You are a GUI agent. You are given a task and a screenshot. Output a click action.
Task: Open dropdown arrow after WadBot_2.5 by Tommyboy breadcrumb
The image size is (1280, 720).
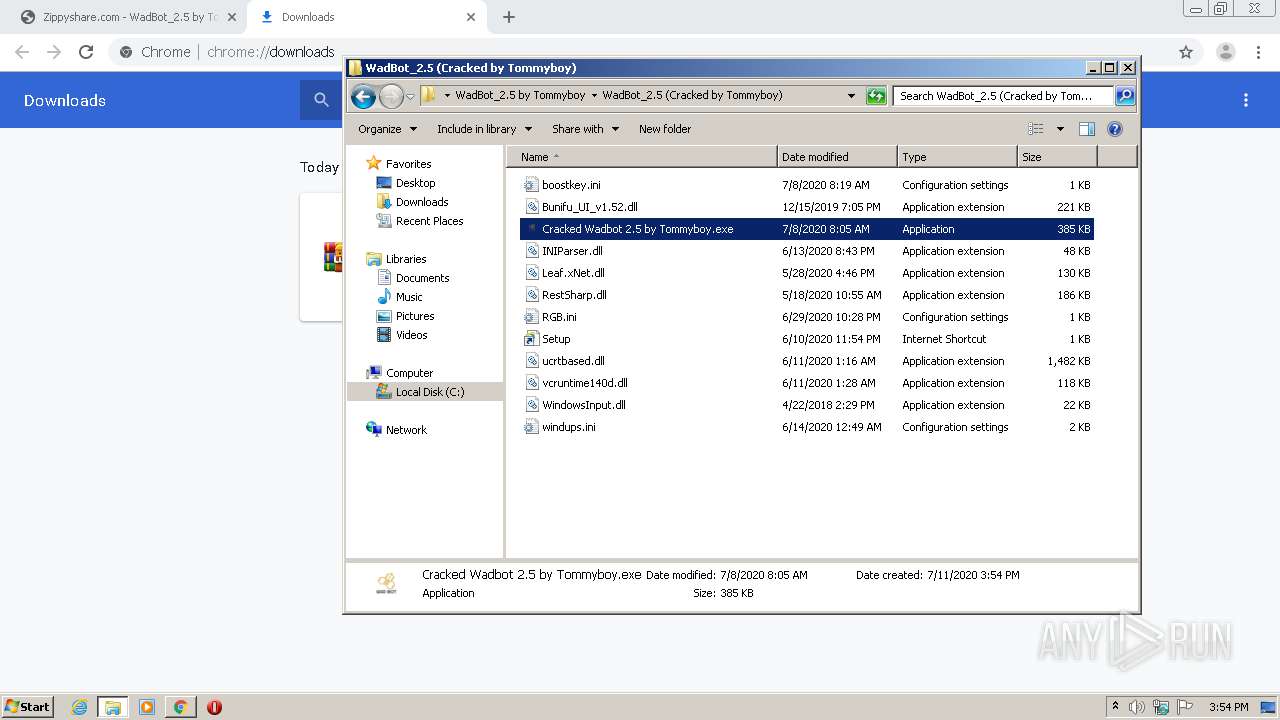[x=594, y=96]
